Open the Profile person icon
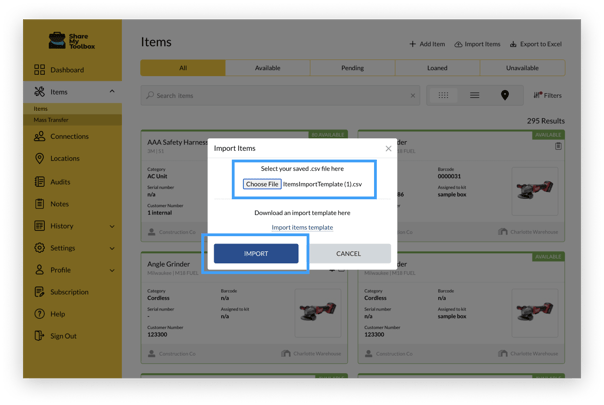The height and width of the screenshot is (405, 604). 39,270
